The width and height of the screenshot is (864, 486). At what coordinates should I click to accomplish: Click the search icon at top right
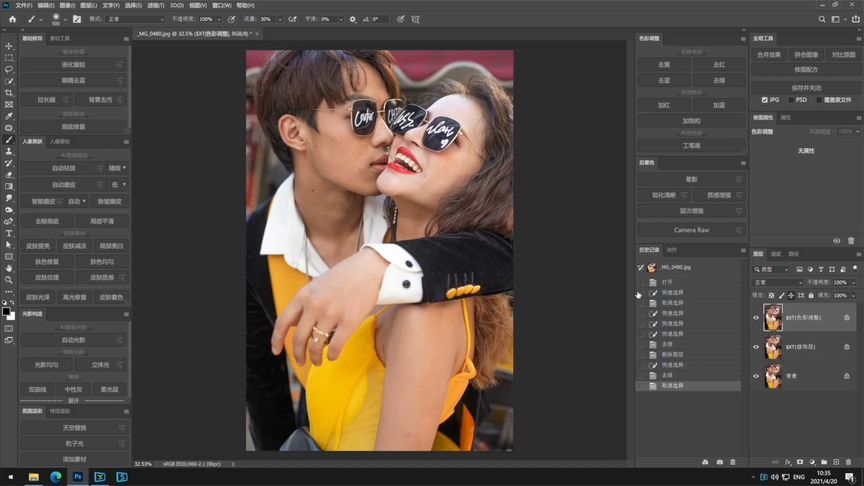point(822,19)
